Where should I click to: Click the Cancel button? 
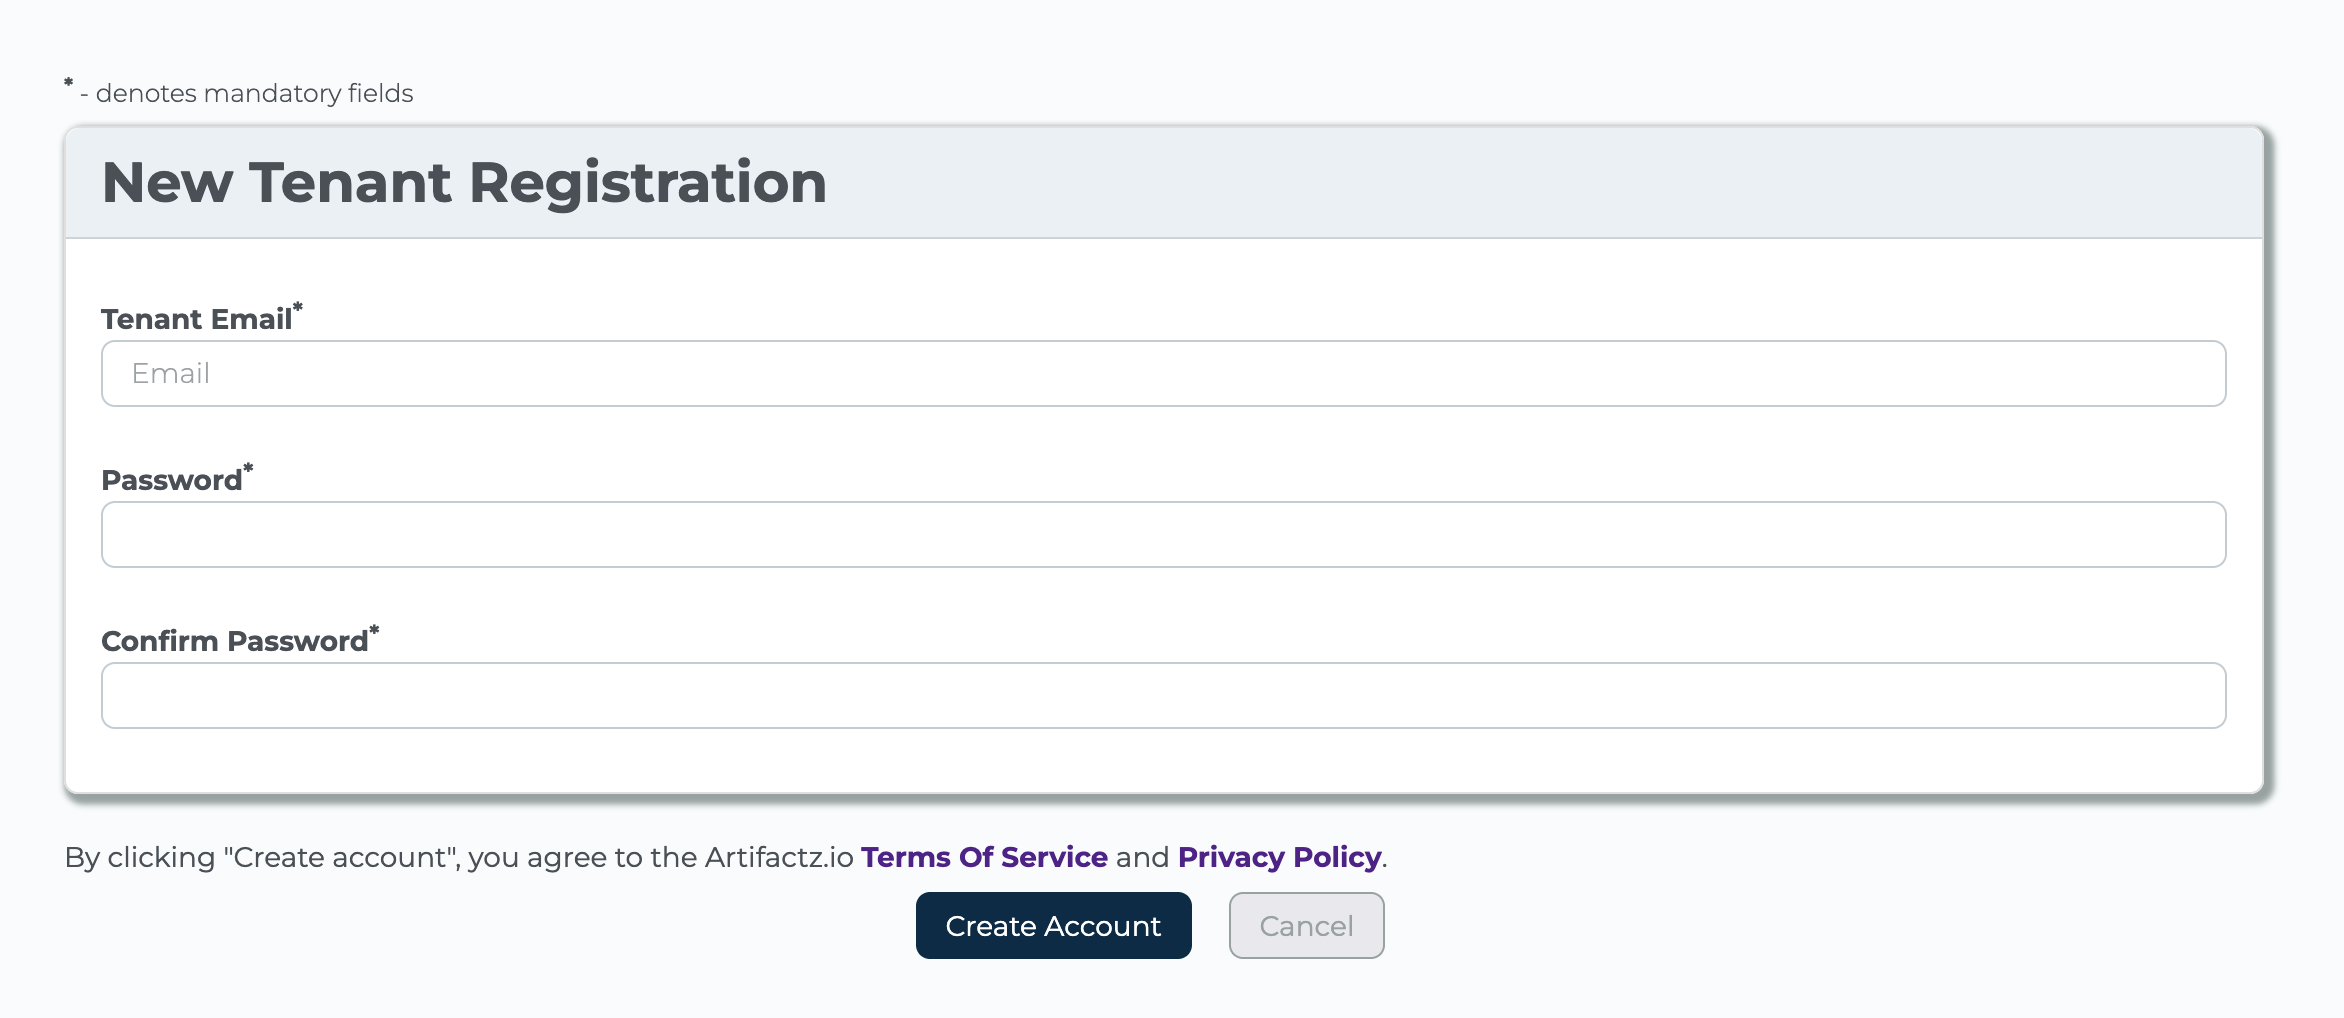click(1306, 926)
